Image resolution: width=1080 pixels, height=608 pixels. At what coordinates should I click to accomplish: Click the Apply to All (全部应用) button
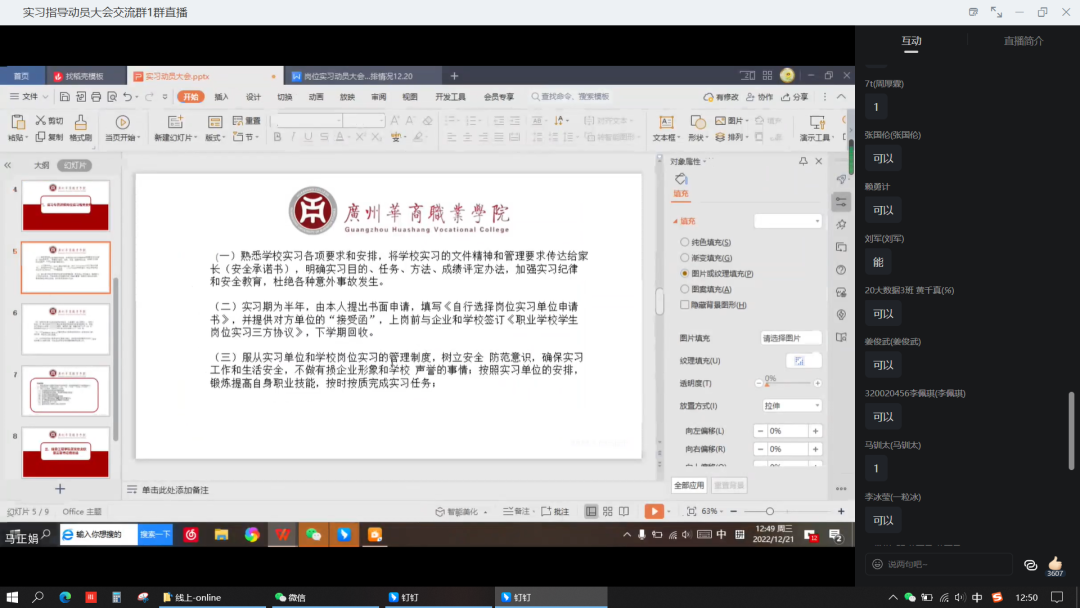click(689, 485)
